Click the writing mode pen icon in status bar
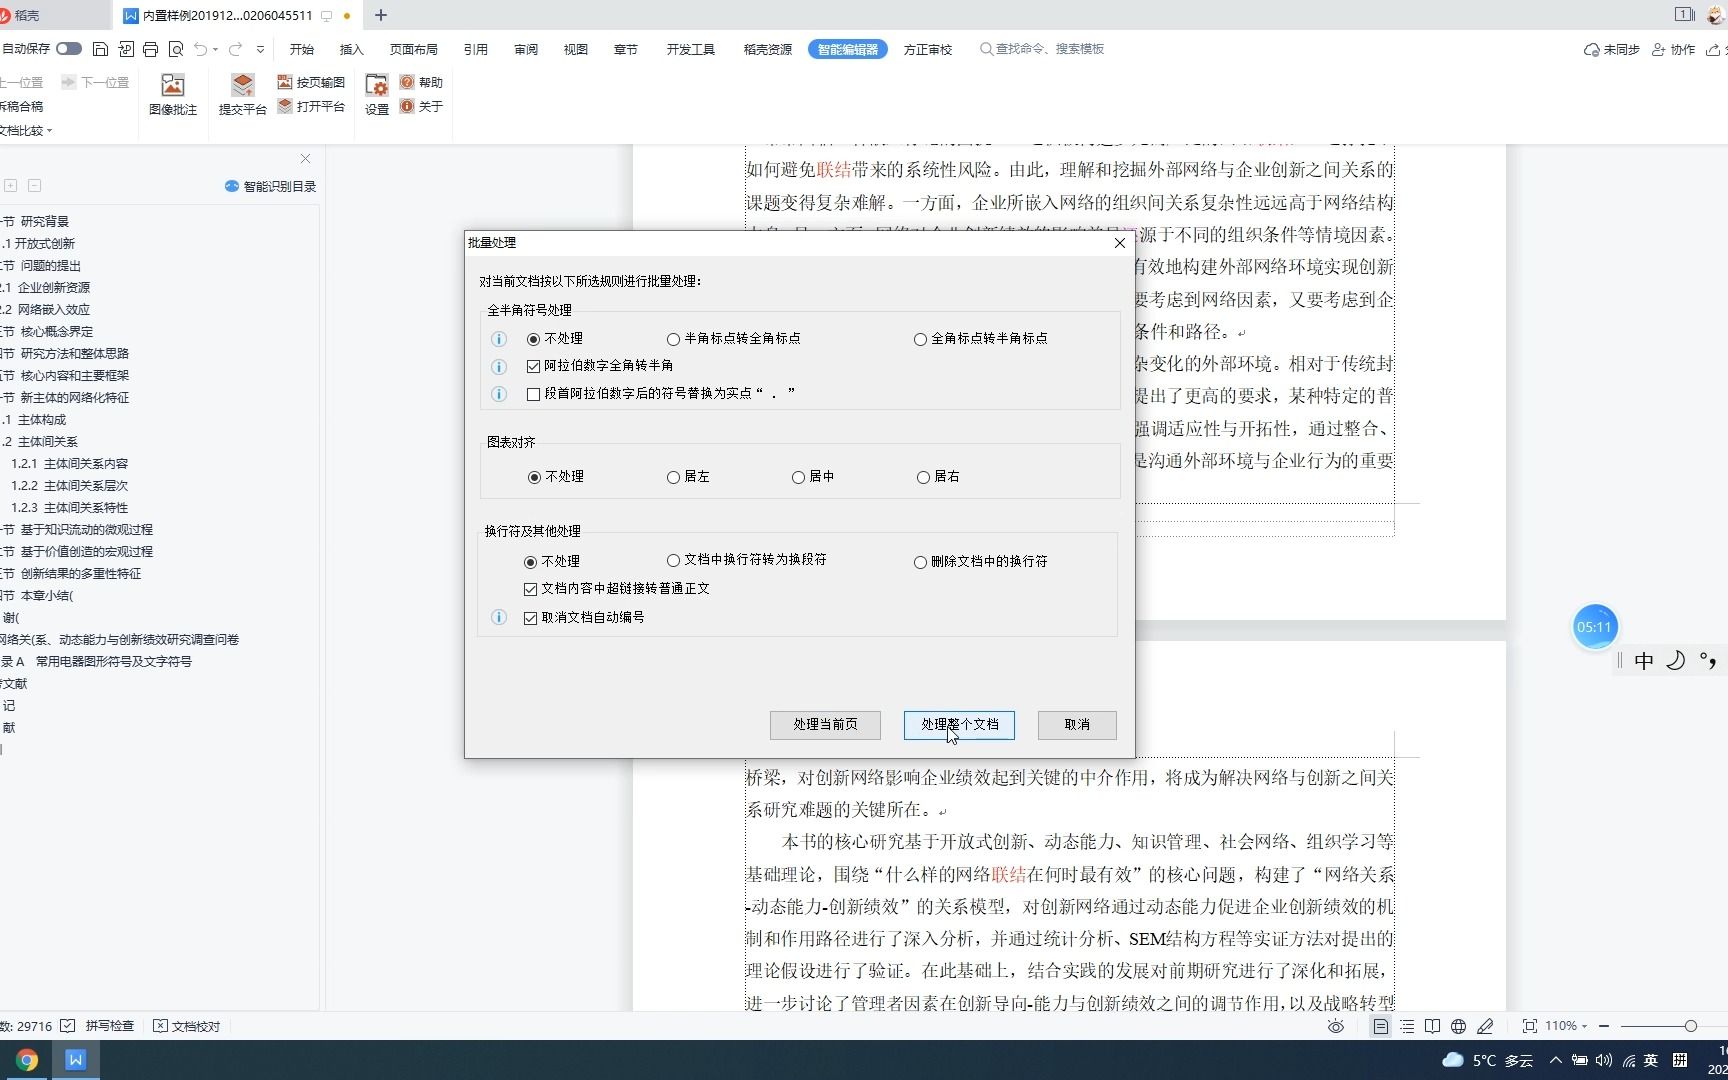This screenshot has width=1728, height=1080. [1485, 1026]
